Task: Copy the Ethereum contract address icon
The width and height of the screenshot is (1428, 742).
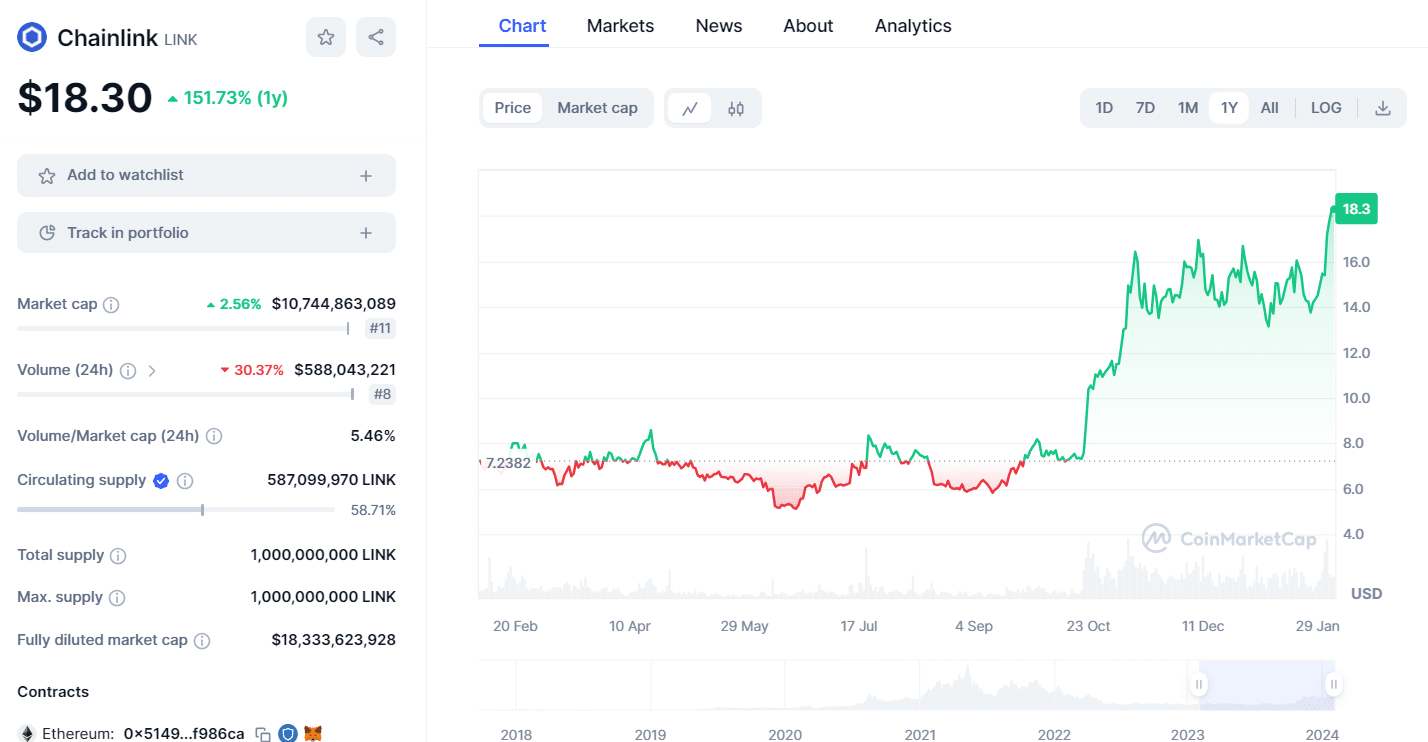Action: click(x=261, y=733)
